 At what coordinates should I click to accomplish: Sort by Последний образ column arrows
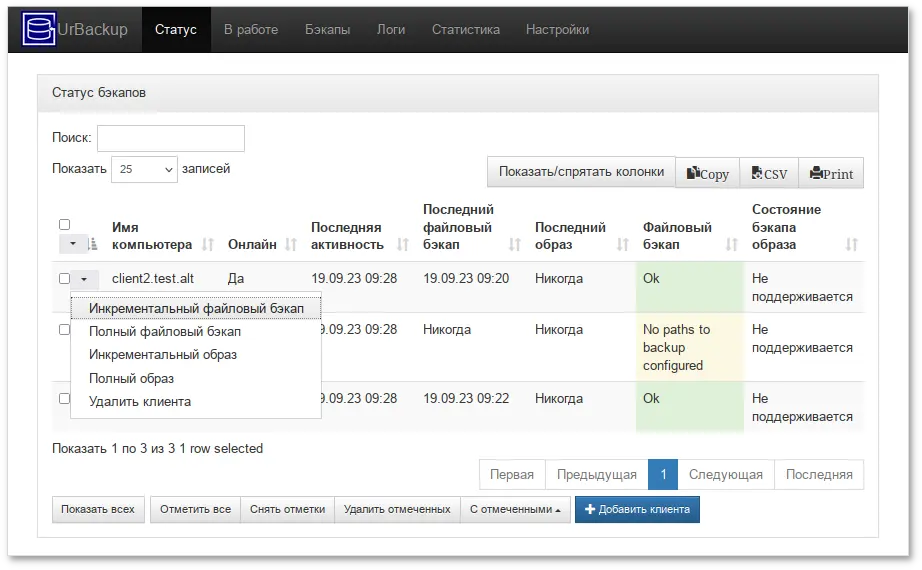623,245
